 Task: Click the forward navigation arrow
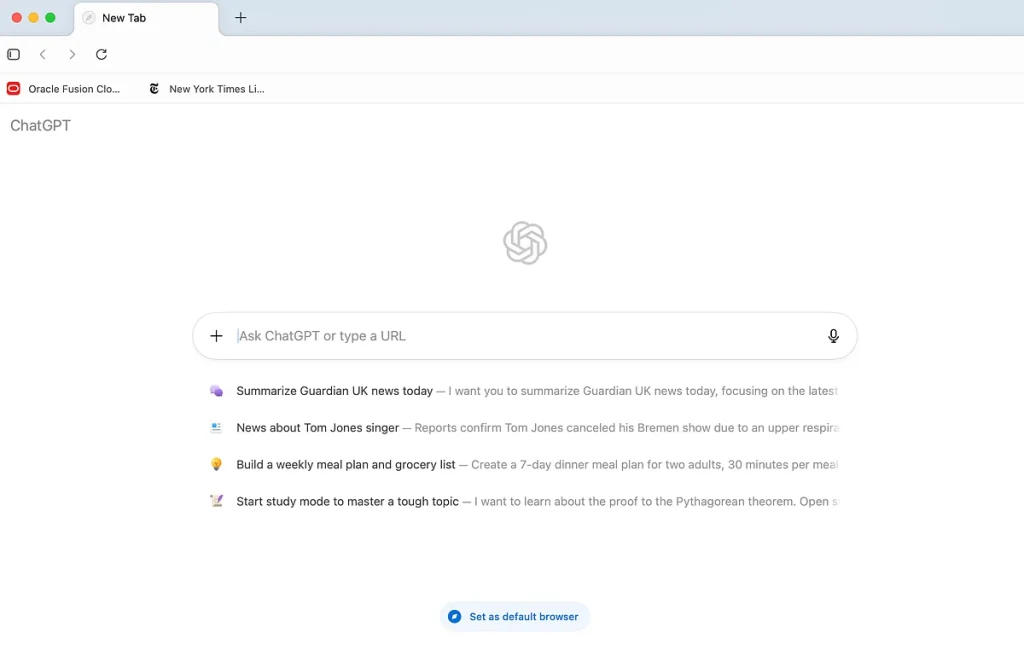72,54
